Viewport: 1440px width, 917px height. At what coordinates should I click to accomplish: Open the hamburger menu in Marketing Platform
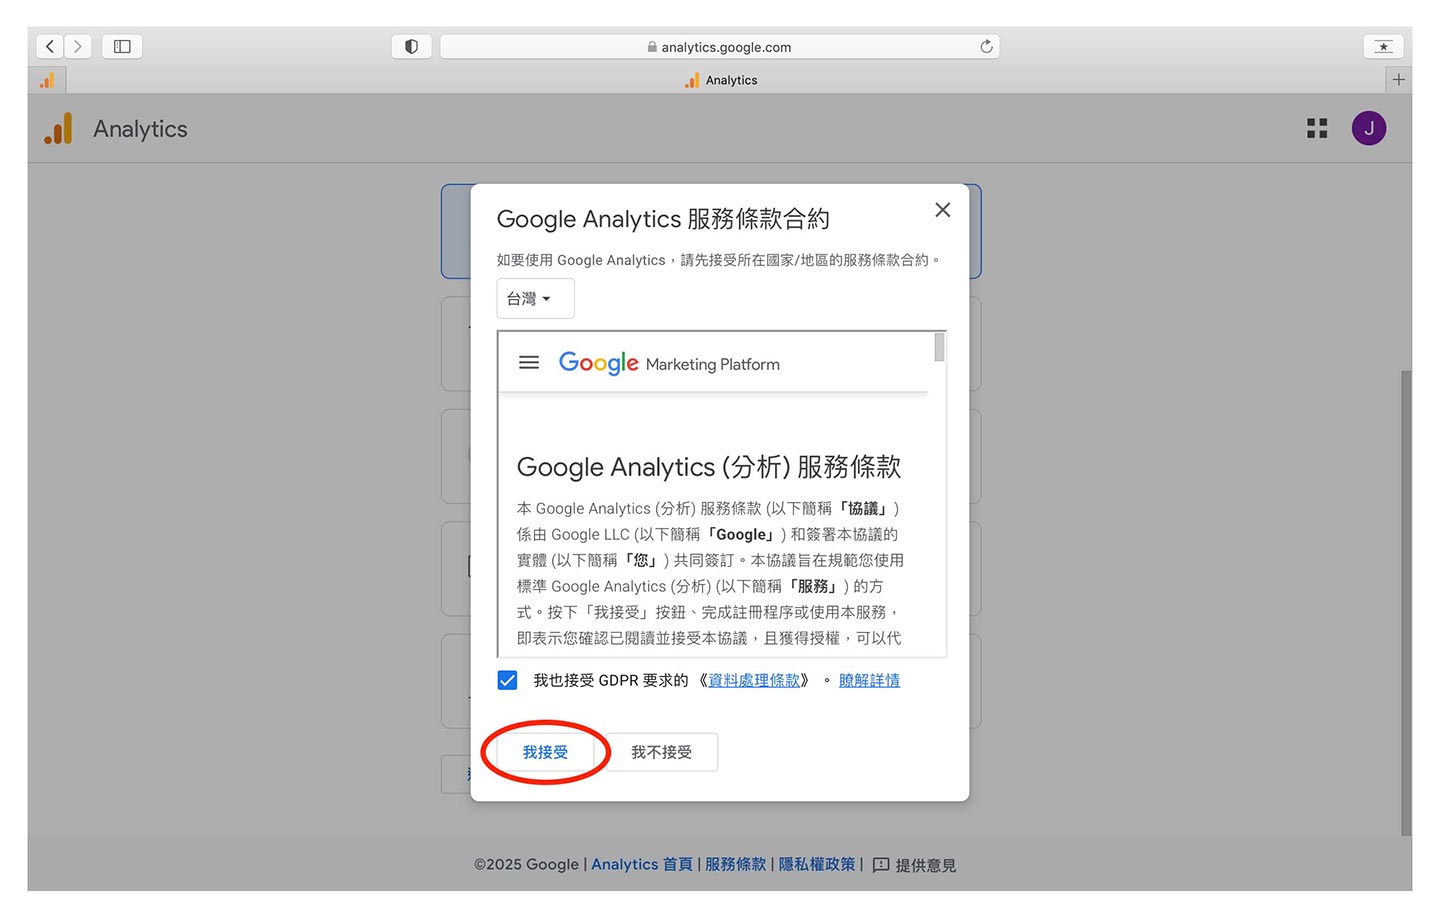529,363
